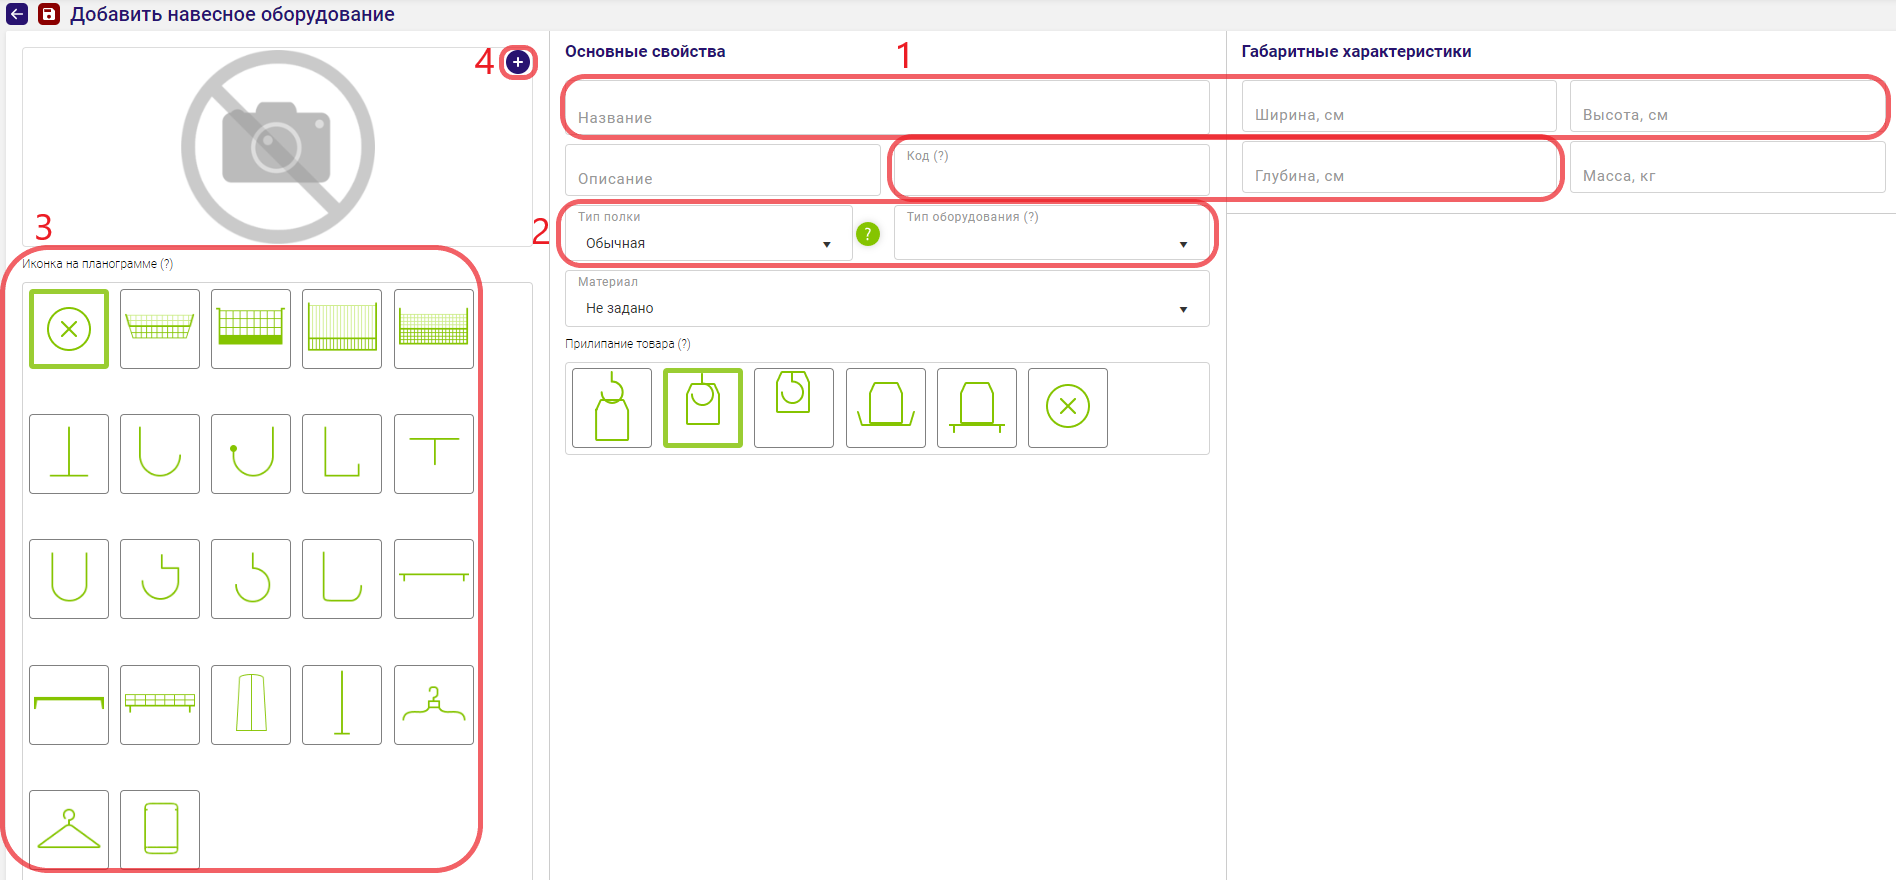The image size is (1896, 880).
Task: Select the open J-hook planogram icon
Action: pos(160,454)
